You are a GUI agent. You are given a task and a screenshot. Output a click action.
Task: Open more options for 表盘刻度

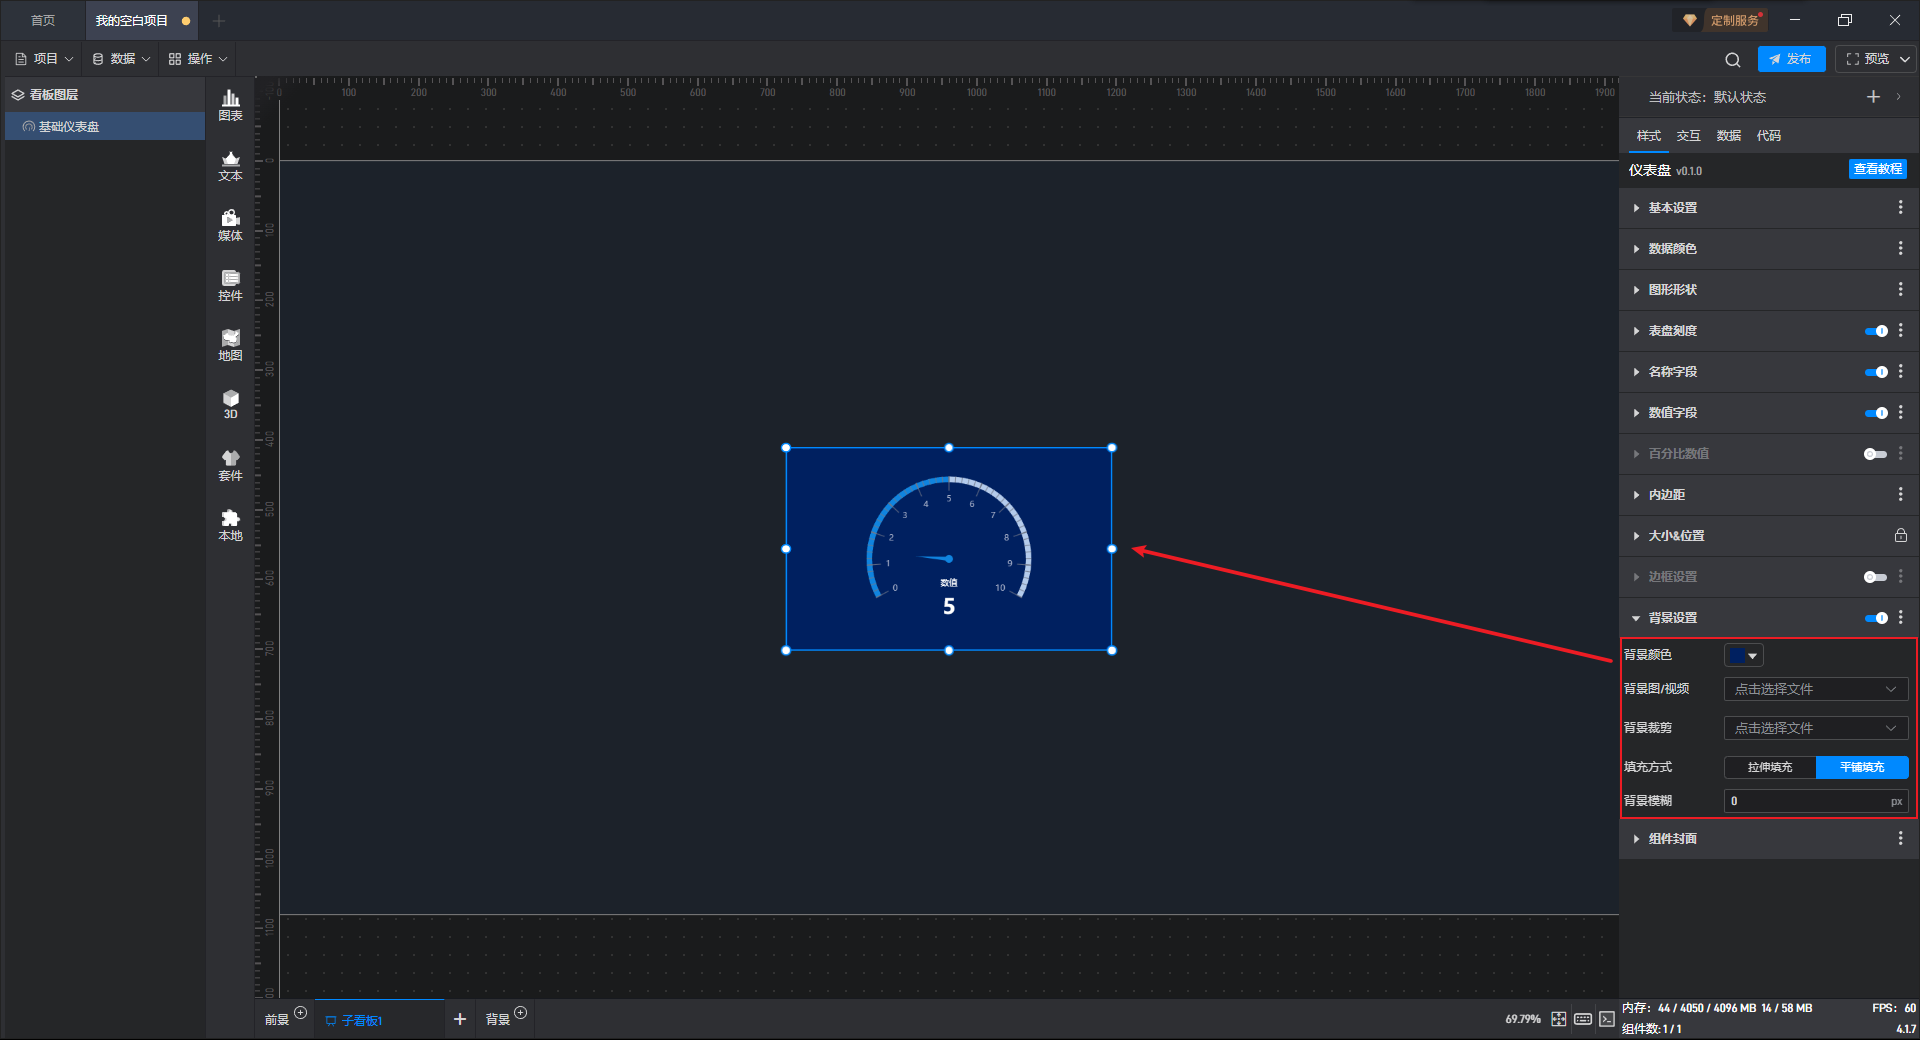click(1900, 330)
